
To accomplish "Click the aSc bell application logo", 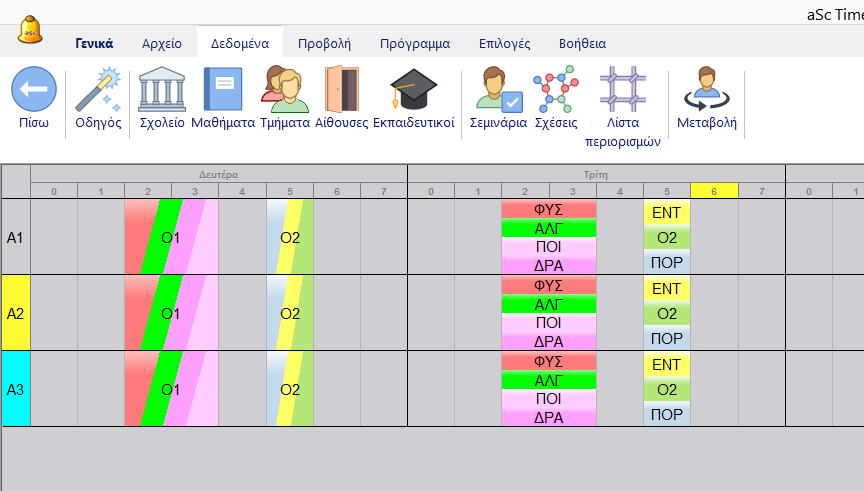I will pos(32,29).
